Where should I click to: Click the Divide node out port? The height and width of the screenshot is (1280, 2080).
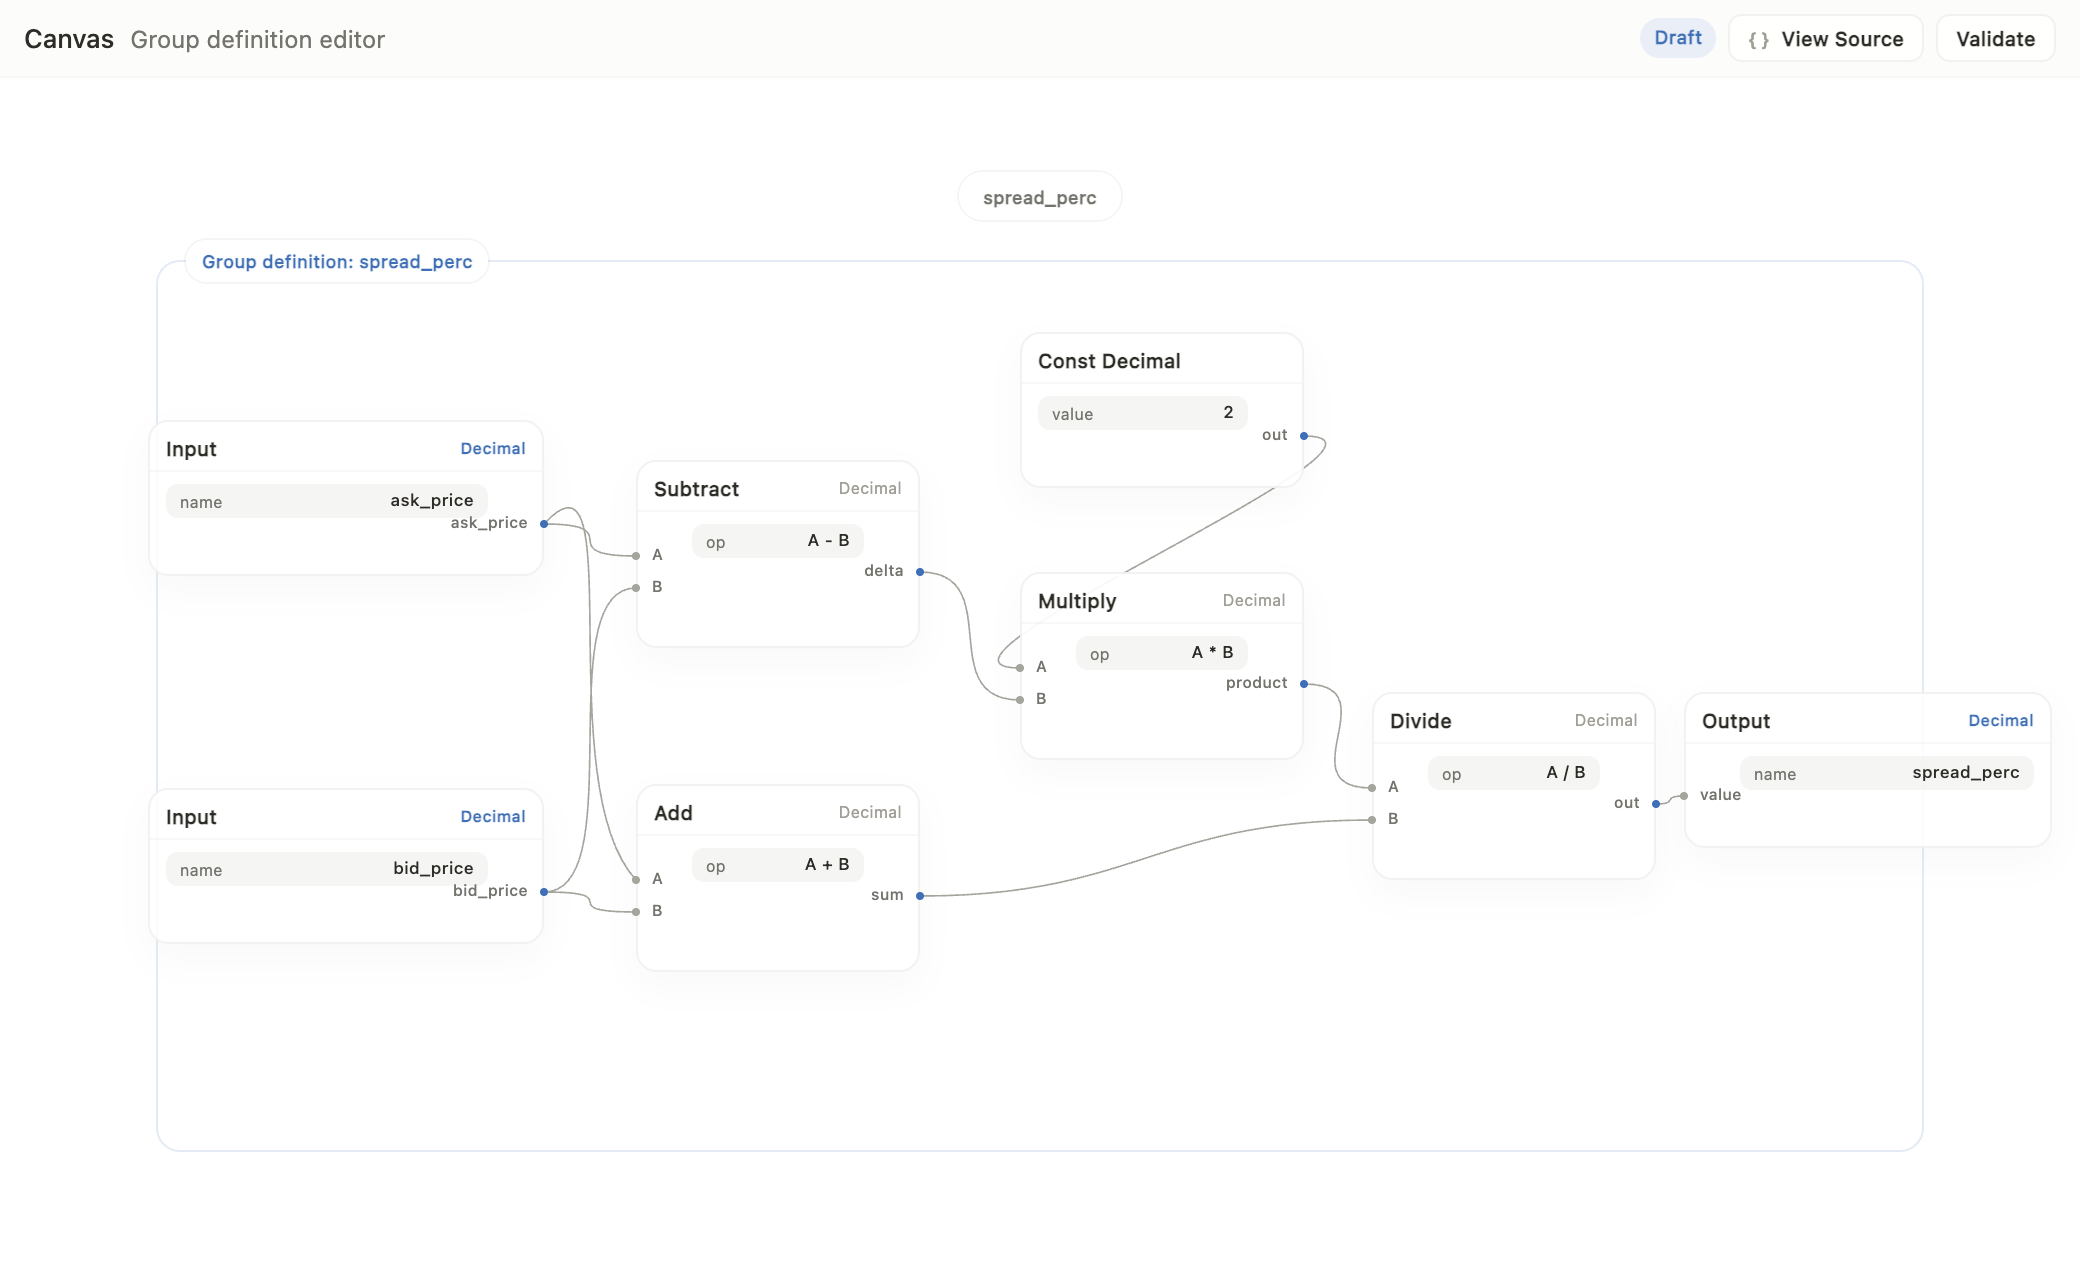1656,804
